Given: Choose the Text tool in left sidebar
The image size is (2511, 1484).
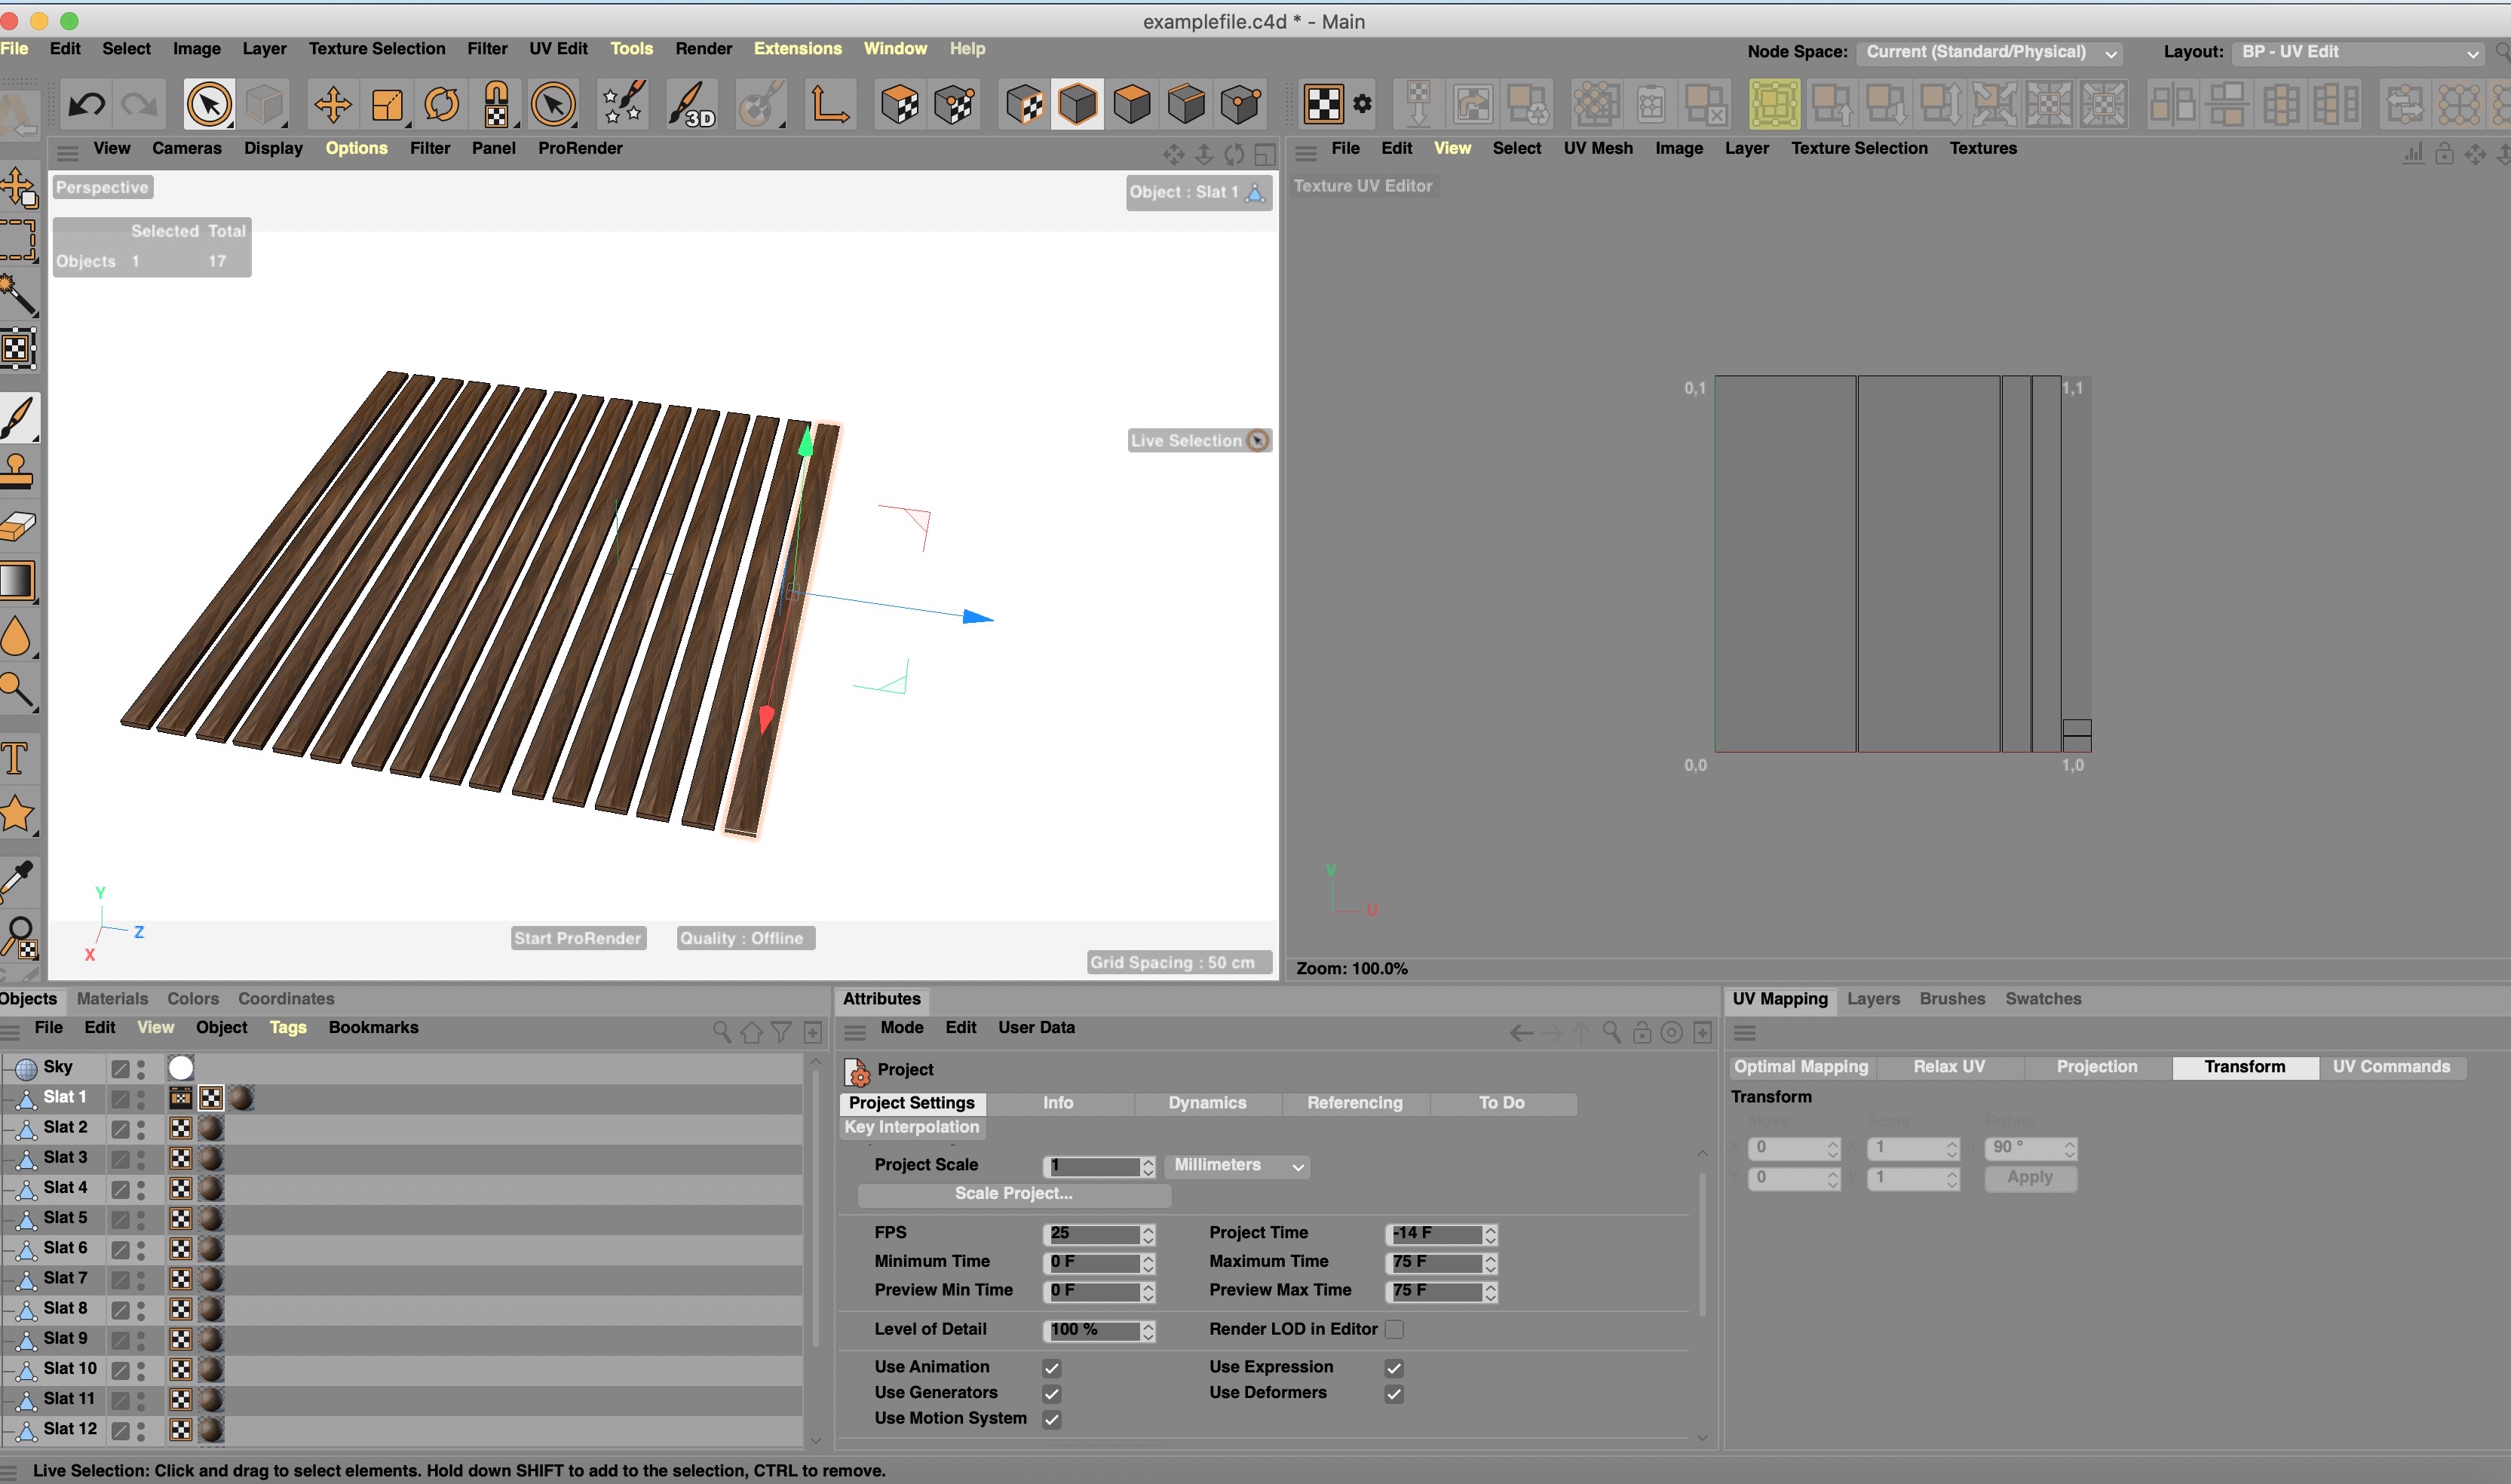Looking at the screenshot, I should point(15,758).
